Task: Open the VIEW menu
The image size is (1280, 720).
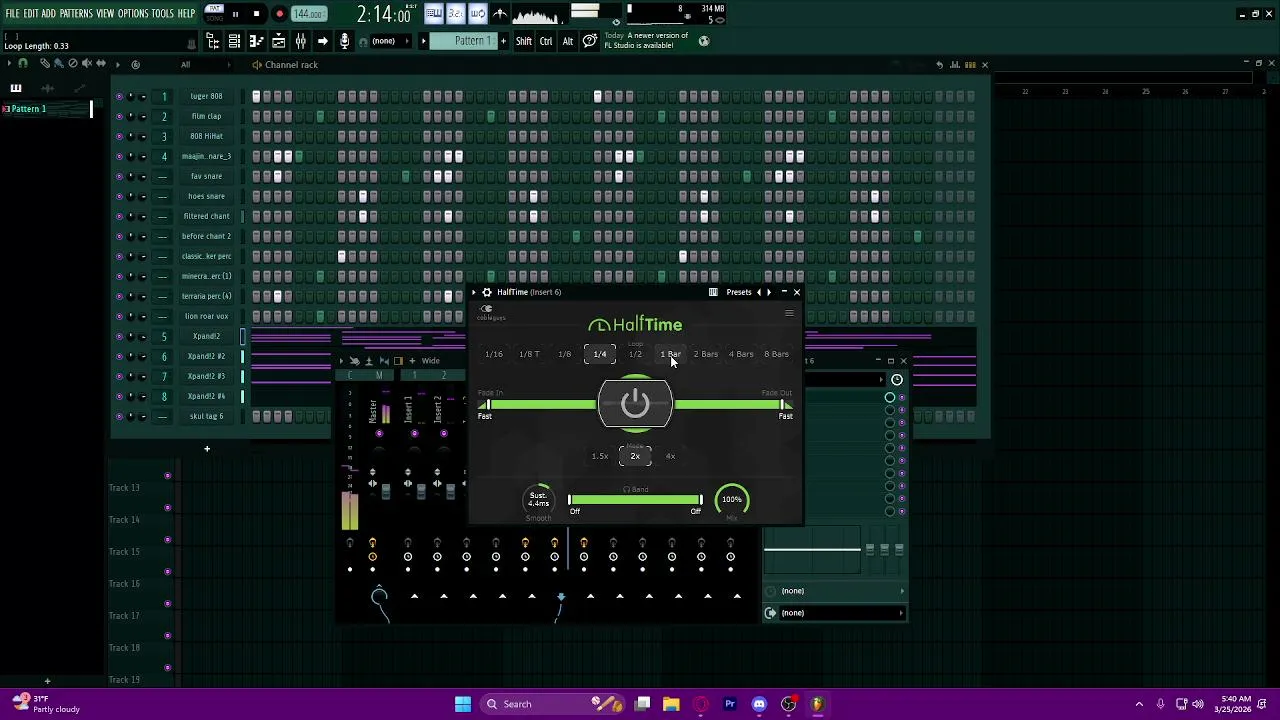Action: pyautogui.click(x=105, y=14)
